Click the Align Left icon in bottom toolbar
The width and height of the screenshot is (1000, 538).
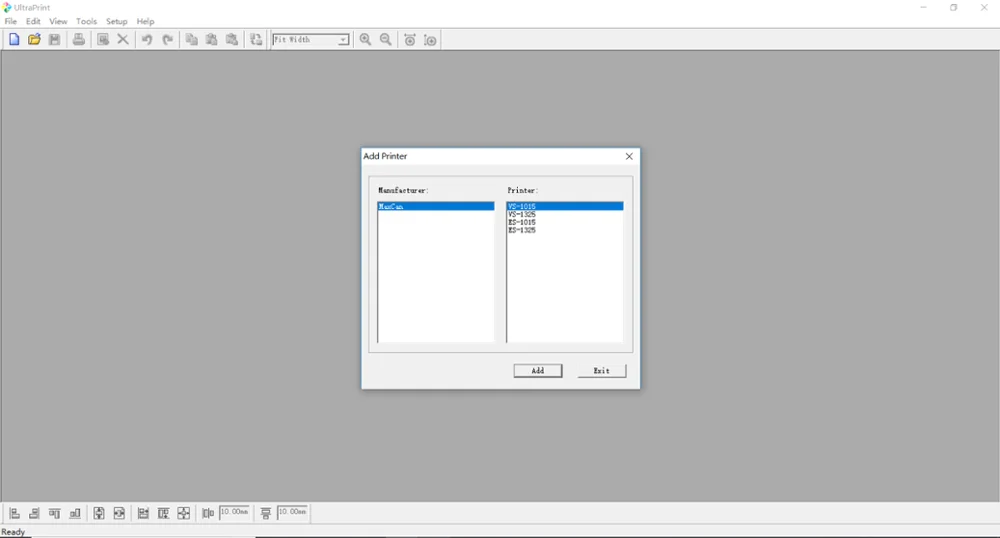(15, 513)
